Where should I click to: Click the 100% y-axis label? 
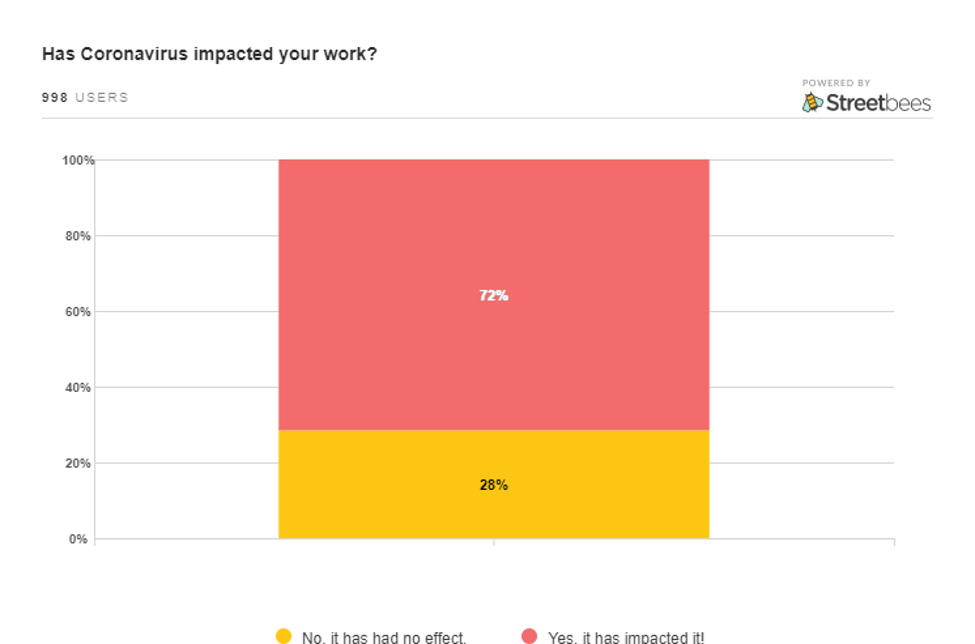[78, 160]
